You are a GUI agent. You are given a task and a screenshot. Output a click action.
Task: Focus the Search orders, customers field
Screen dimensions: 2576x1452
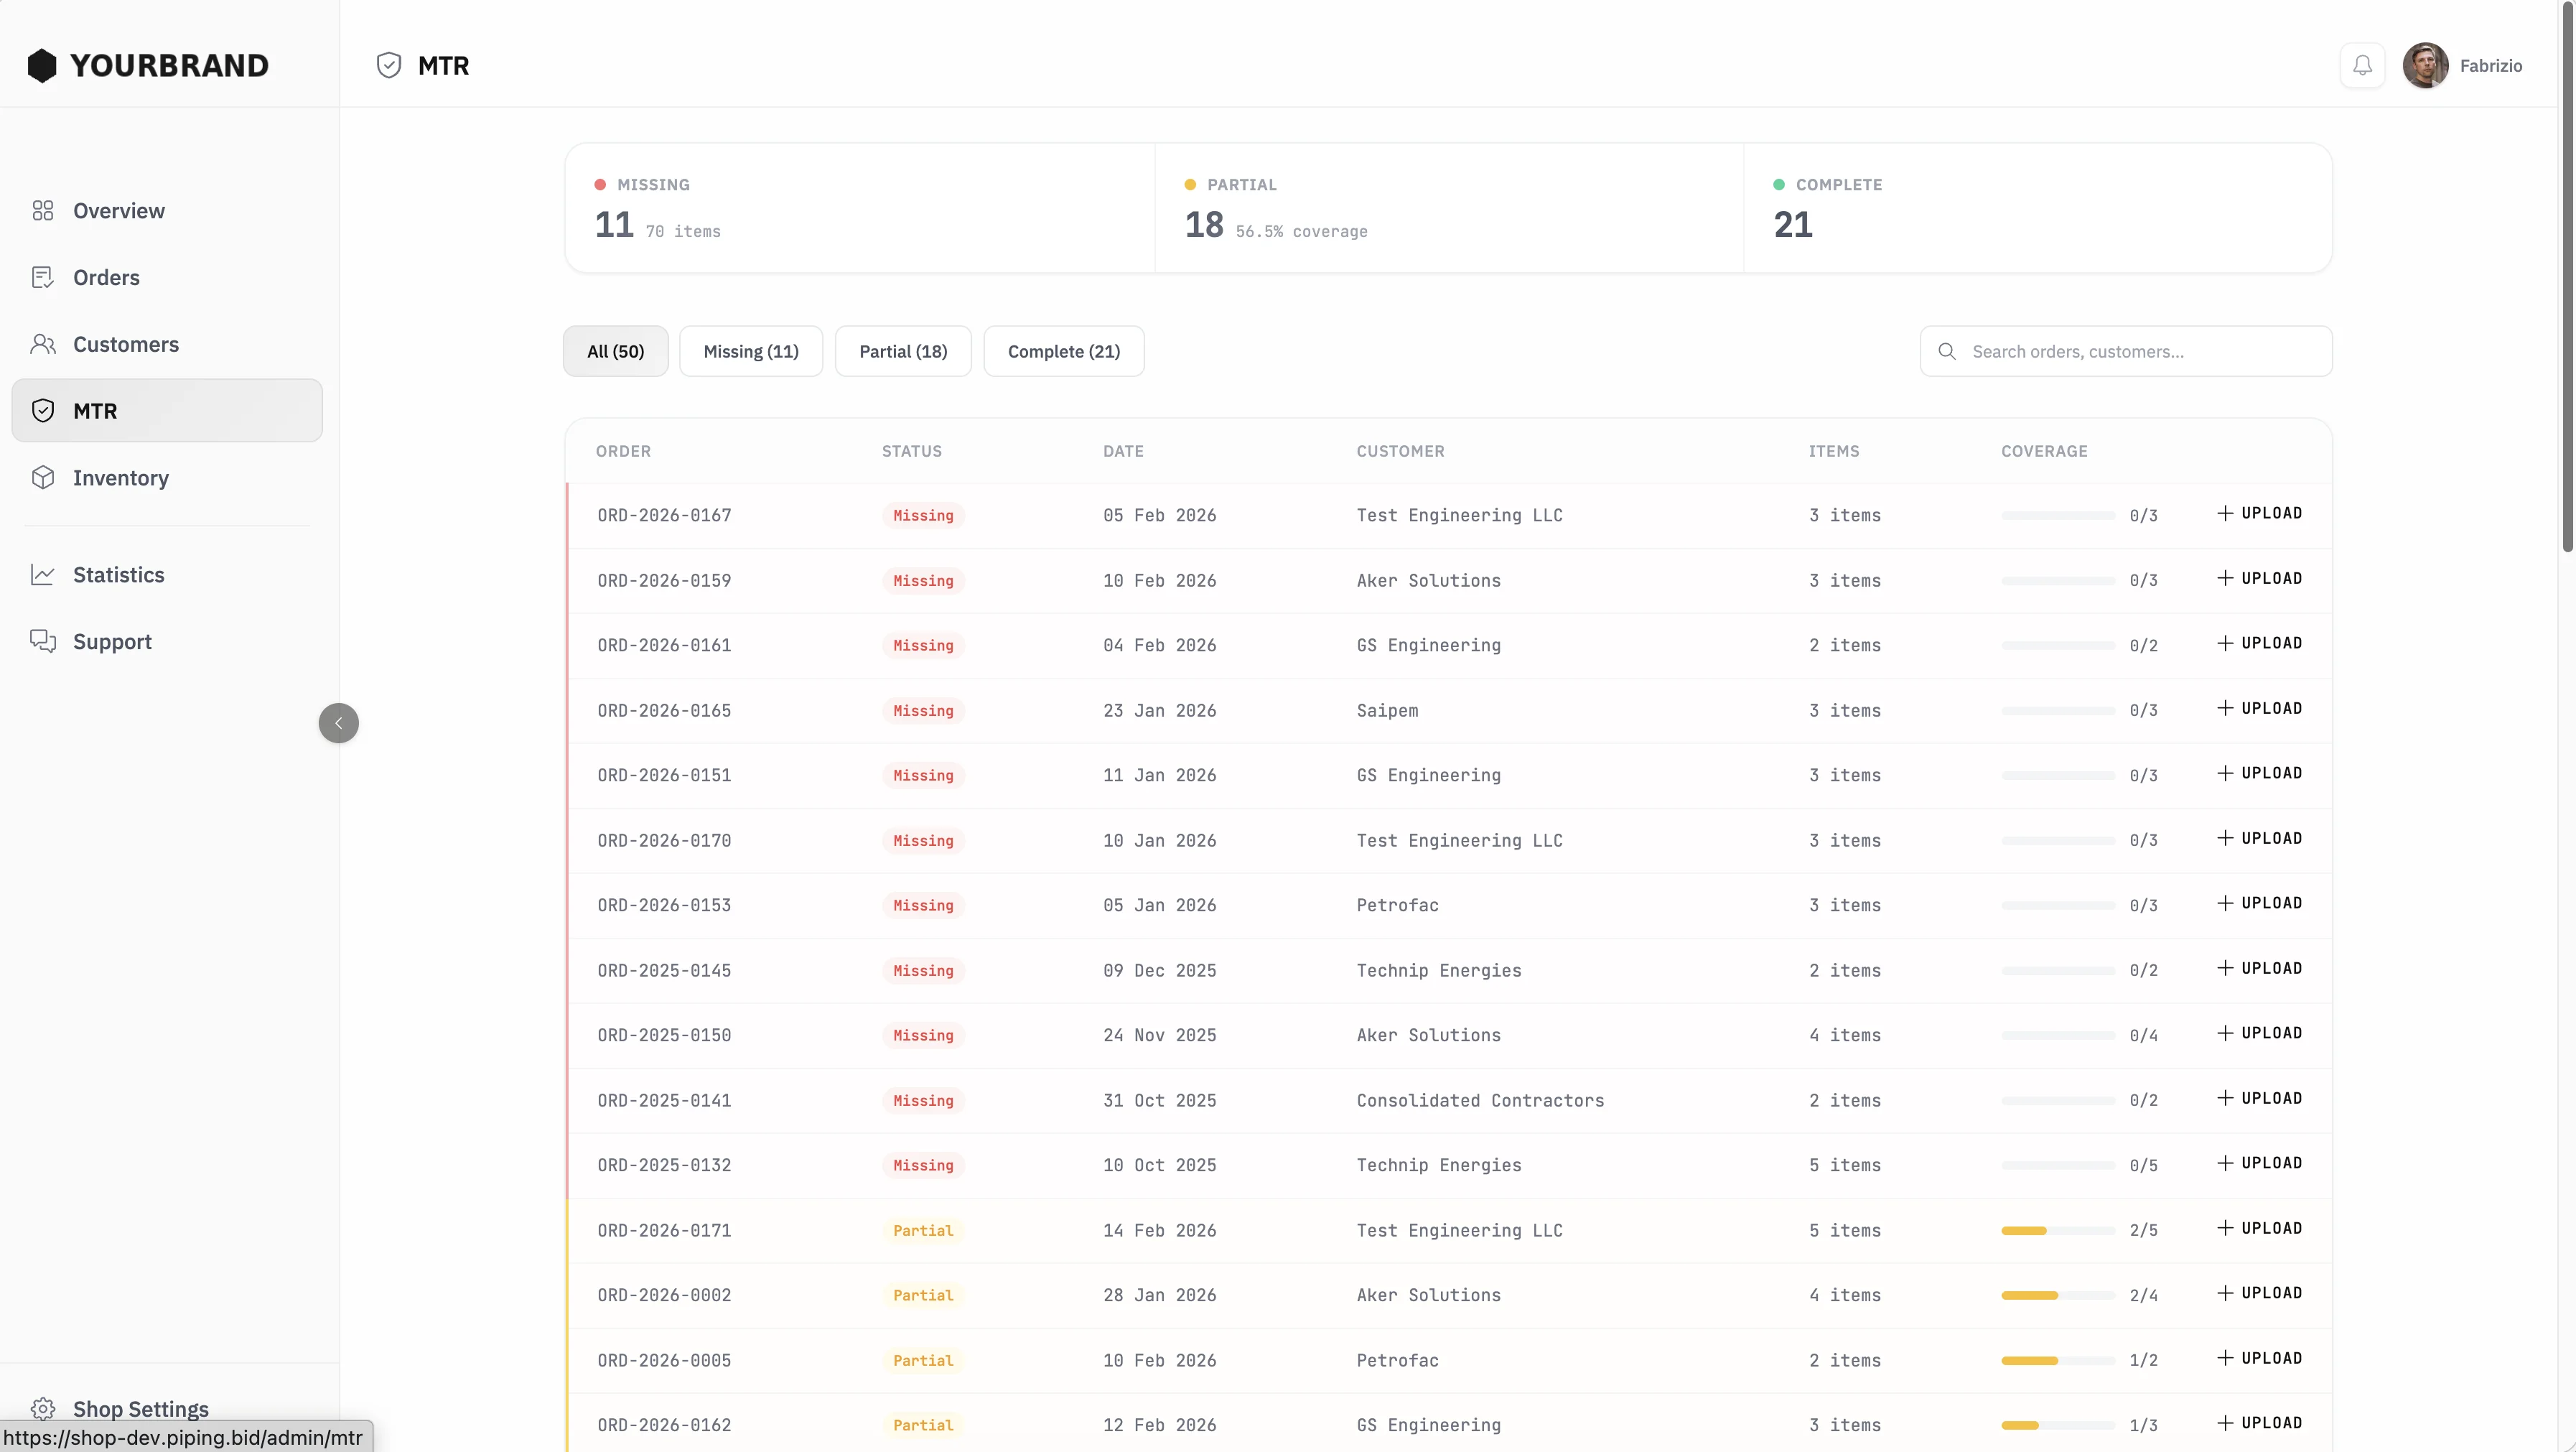[2140, 352]
